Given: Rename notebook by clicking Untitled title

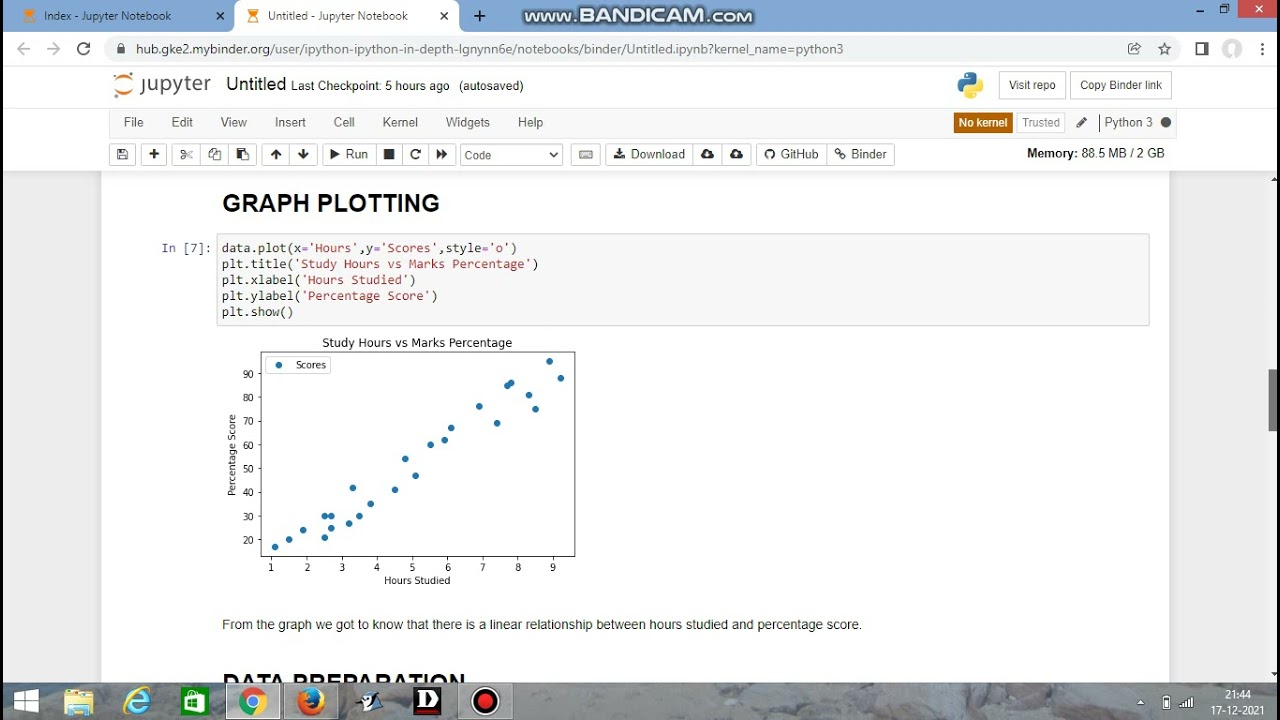Looking at the screenshot, I should click(256, 85).
